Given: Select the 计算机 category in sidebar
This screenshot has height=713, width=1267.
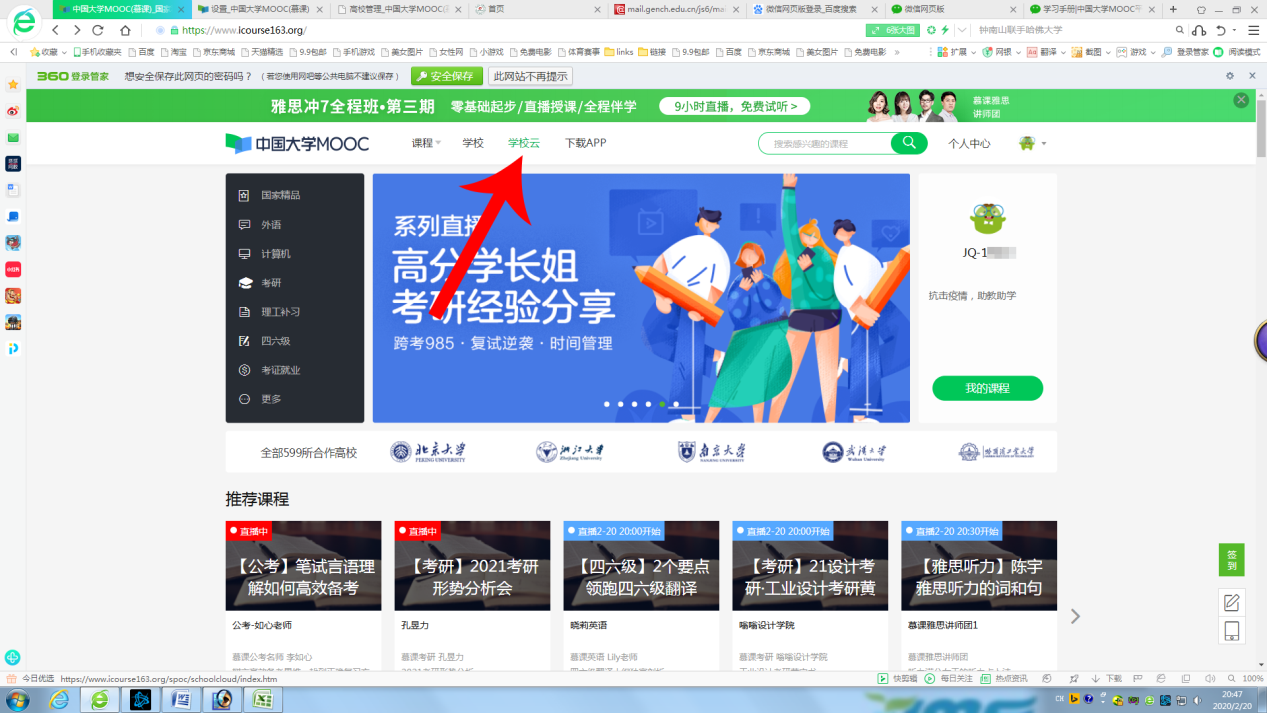Looking at the screenshot, I should click(275, 254).
